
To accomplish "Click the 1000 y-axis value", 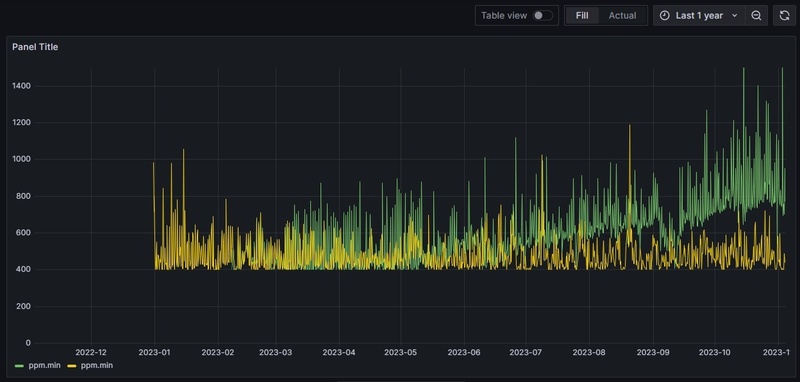I will coord(21,159).
